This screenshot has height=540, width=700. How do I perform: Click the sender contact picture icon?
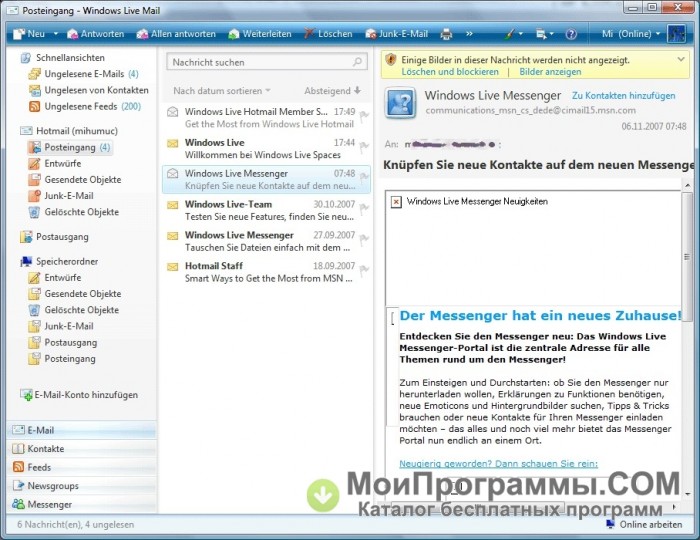point(400,103)
